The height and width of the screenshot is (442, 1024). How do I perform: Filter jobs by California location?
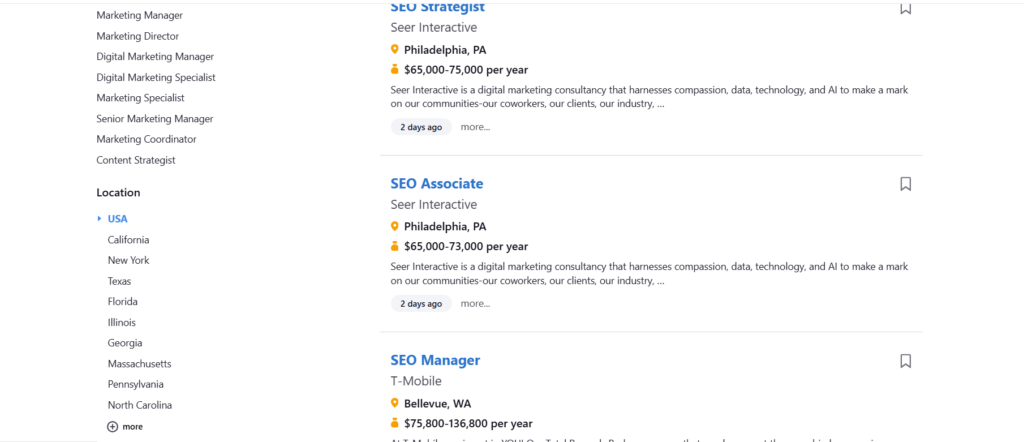[128, 240]
